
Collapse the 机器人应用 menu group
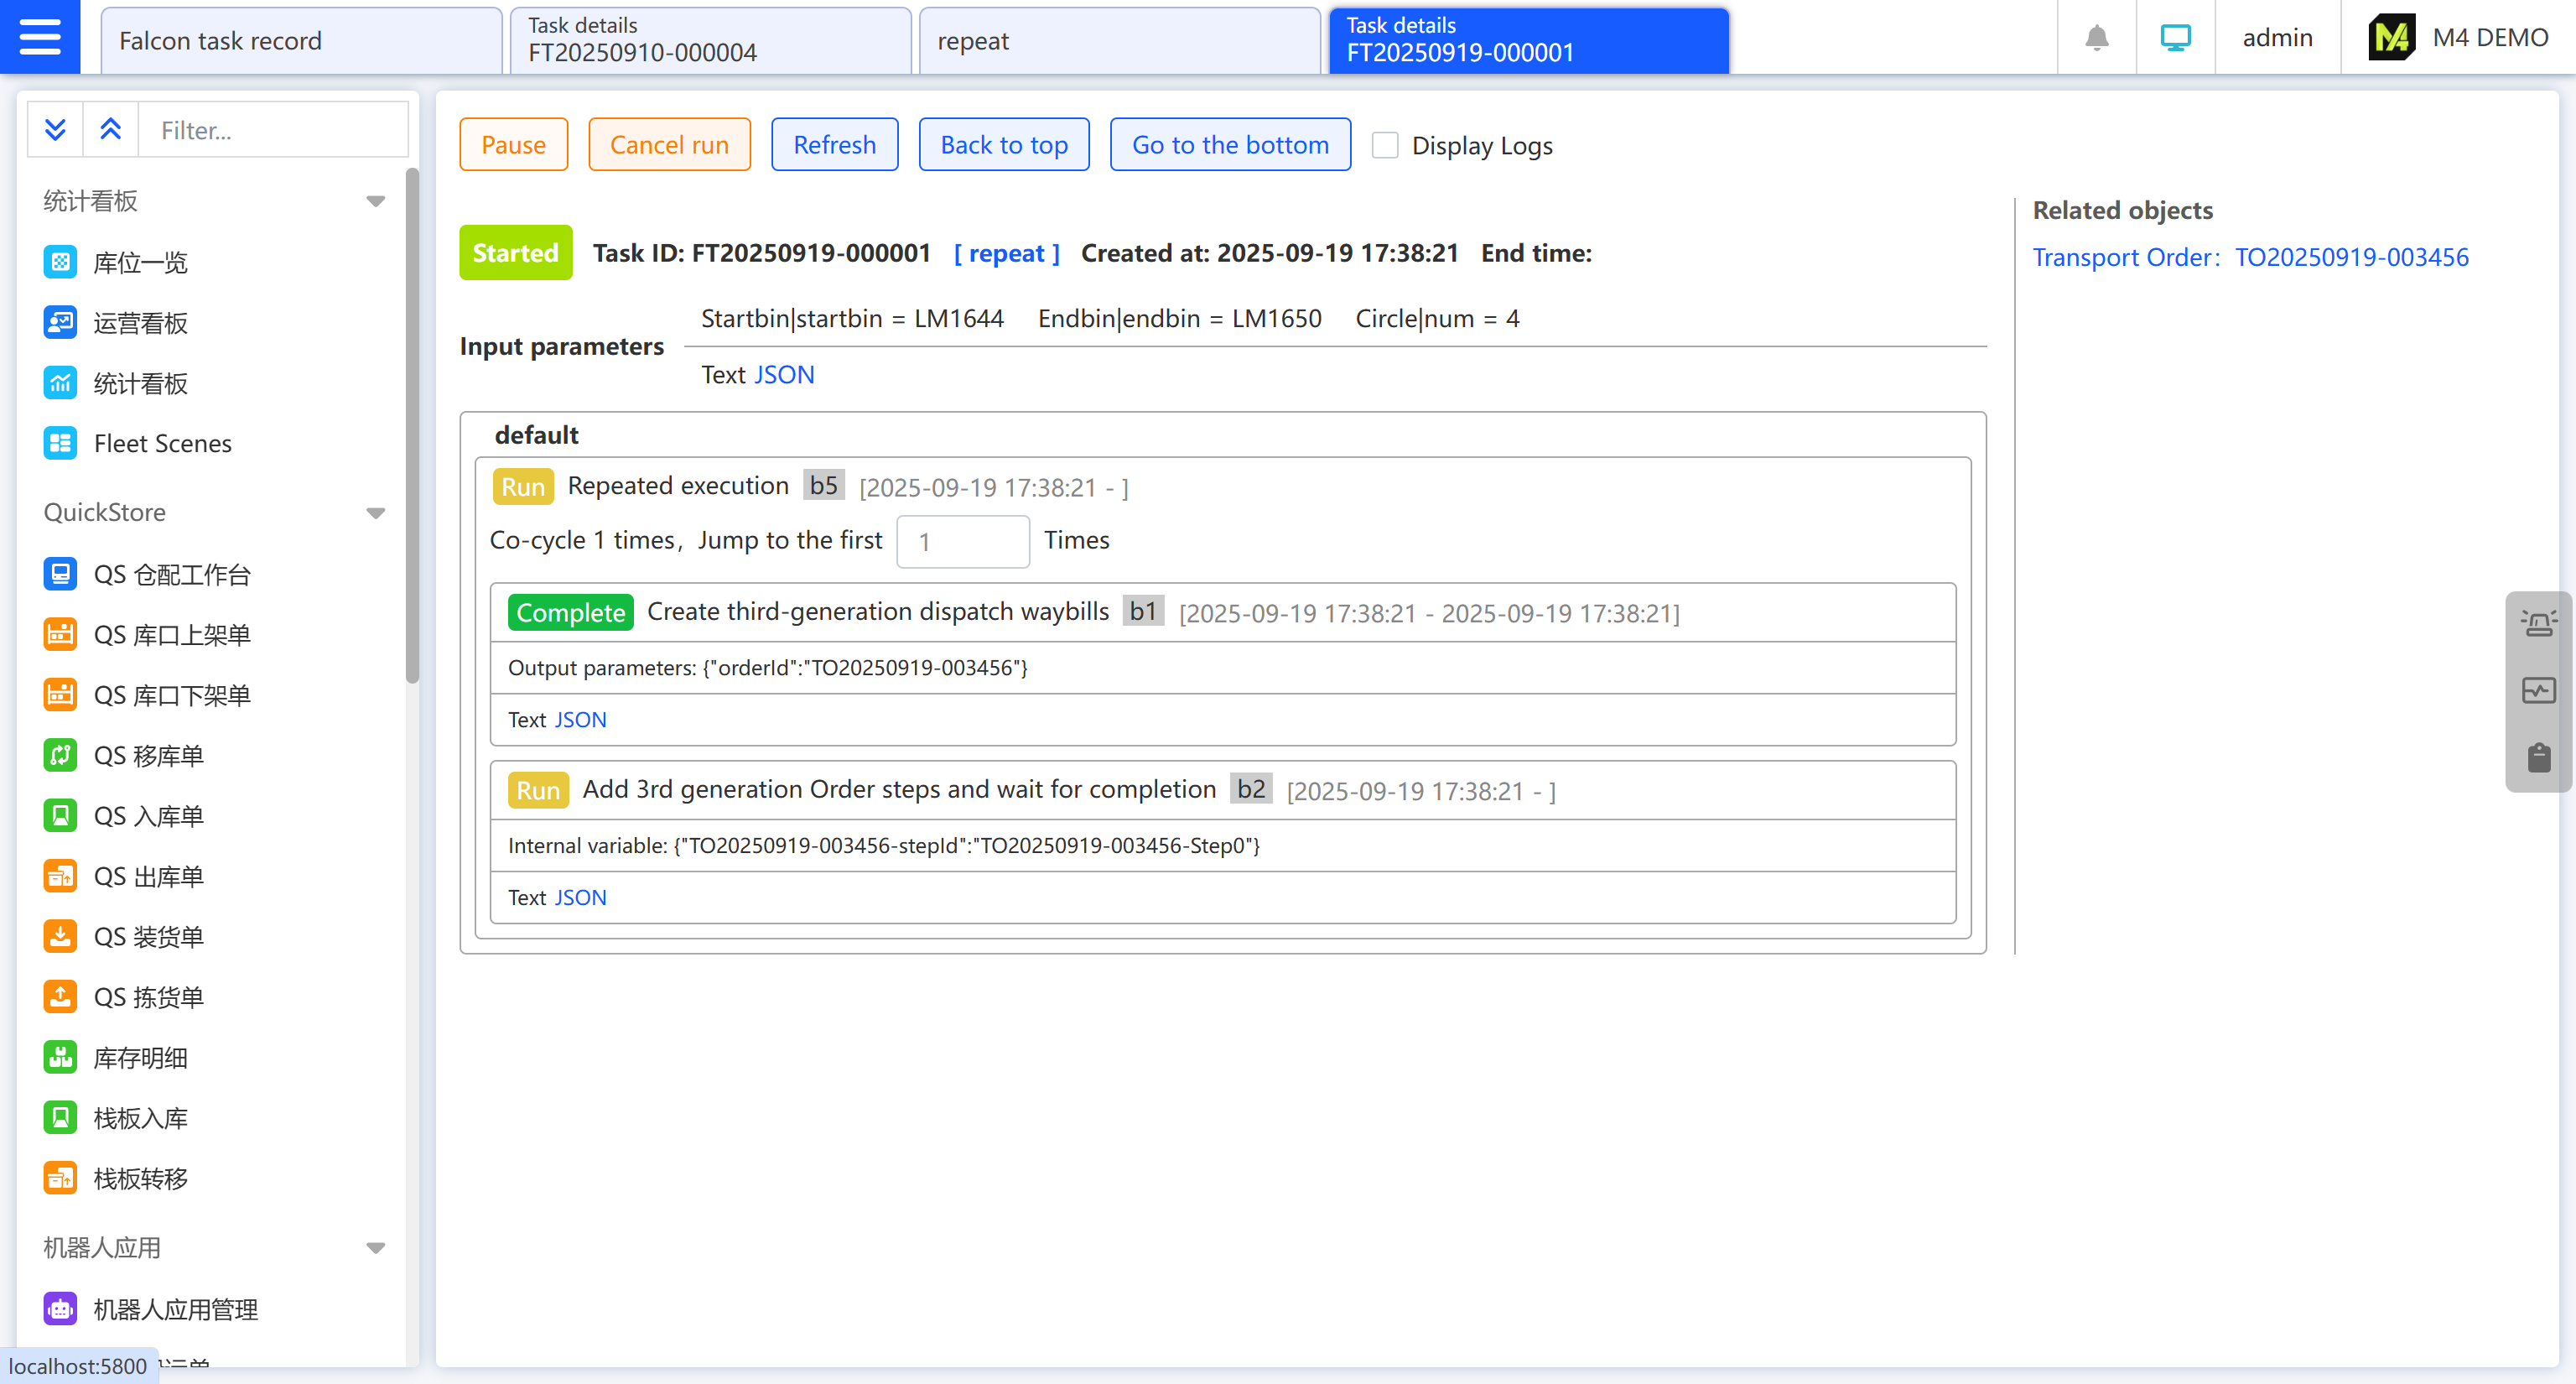click(375, 1248)
